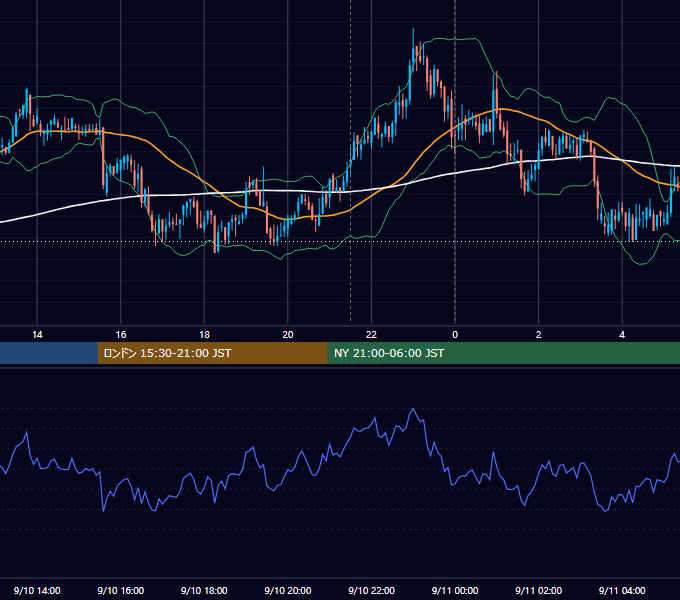Click the 9/11 02:00 label on oscillator axis
This screenshot has width=680, height=600.
[x=539, y=590]
